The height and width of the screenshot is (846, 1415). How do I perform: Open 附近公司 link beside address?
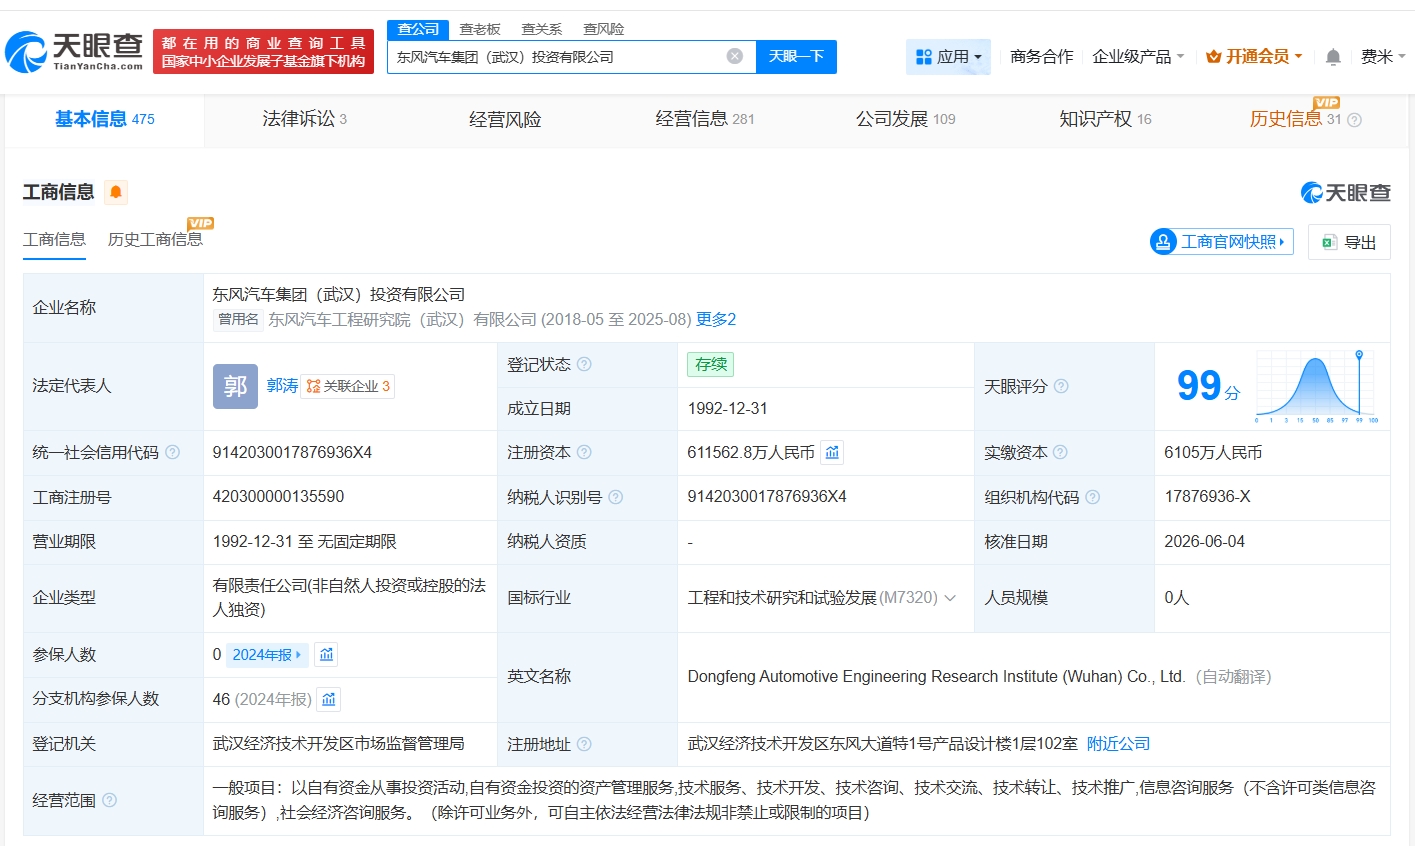coord(1118,744)
